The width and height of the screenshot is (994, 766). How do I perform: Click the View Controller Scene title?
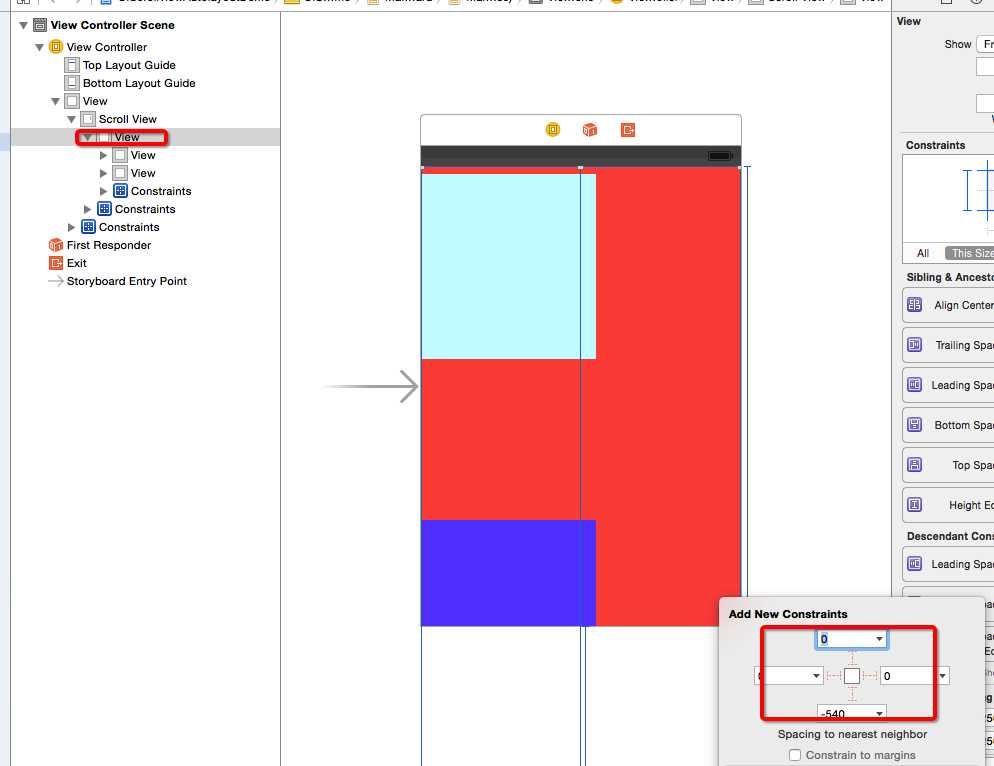tap(113, 25)
